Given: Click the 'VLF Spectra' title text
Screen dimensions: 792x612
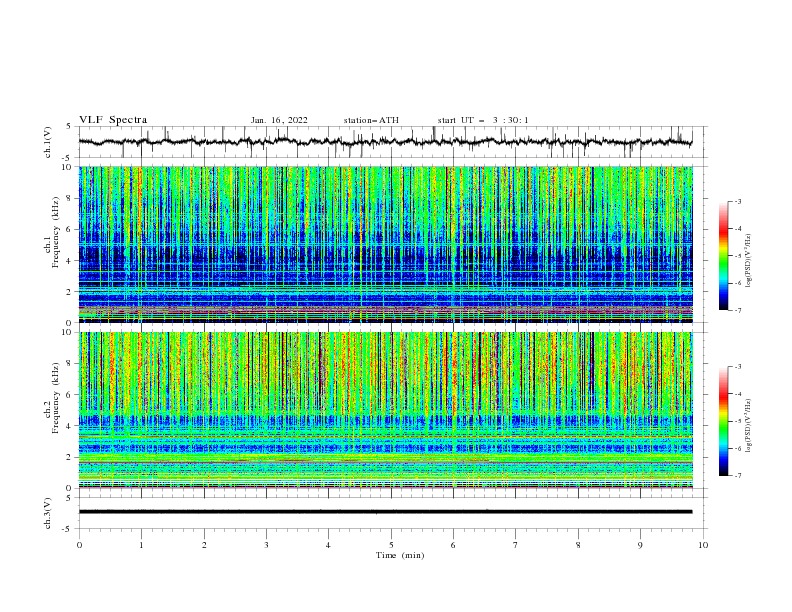Looking at the screenshot, I should [113, 120].
